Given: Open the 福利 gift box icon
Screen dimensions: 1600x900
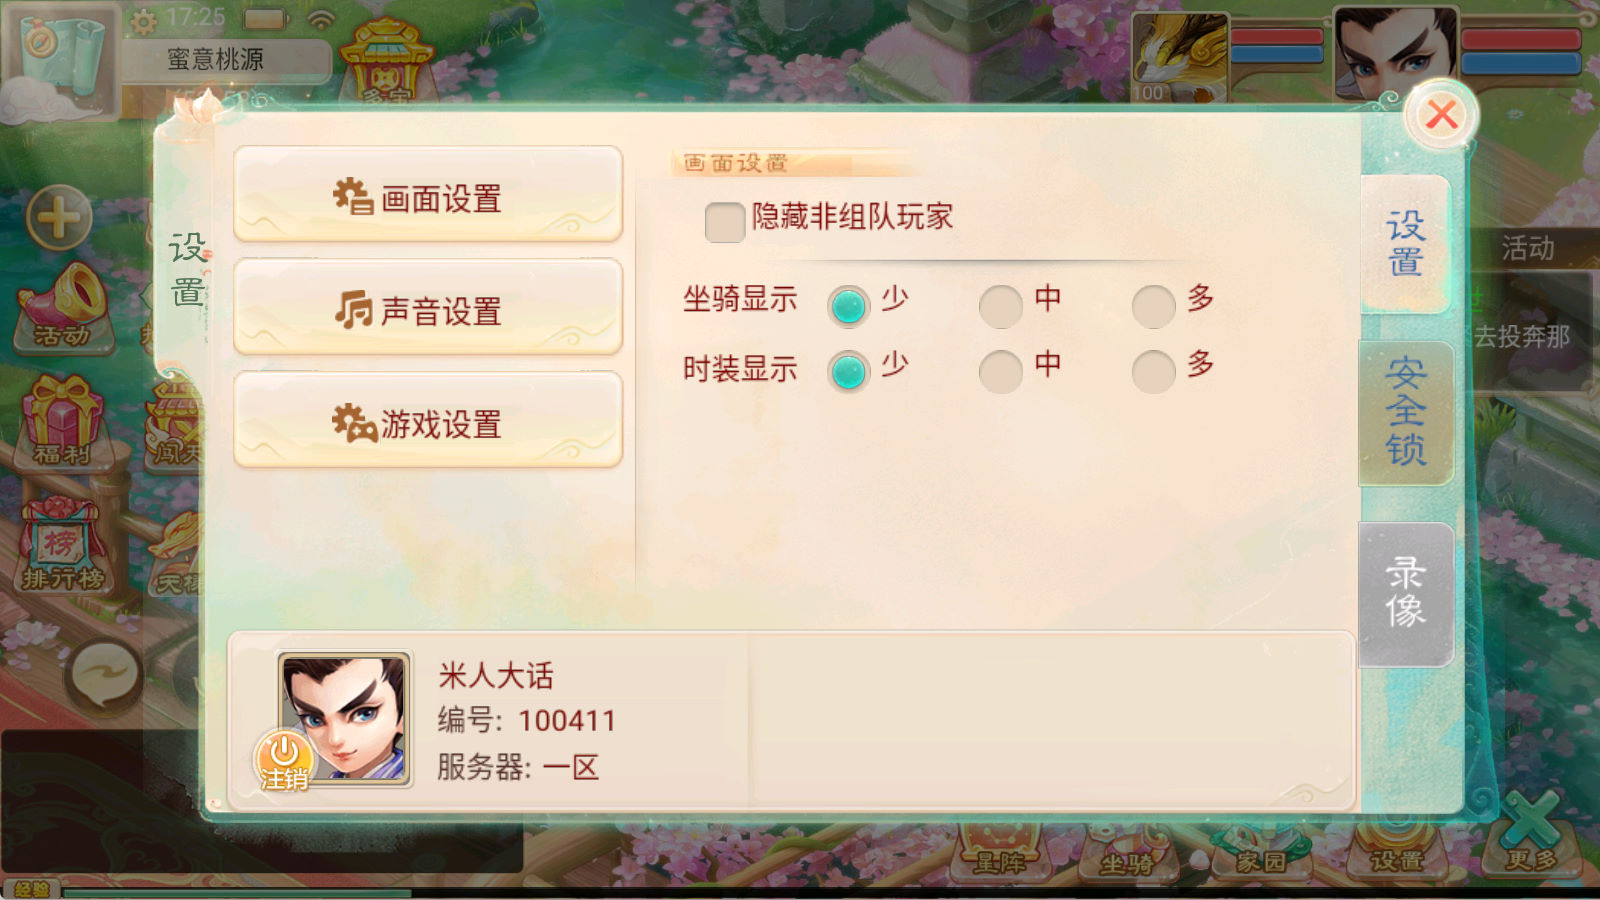Looking at the screenshot, I should tap(63, 422).
